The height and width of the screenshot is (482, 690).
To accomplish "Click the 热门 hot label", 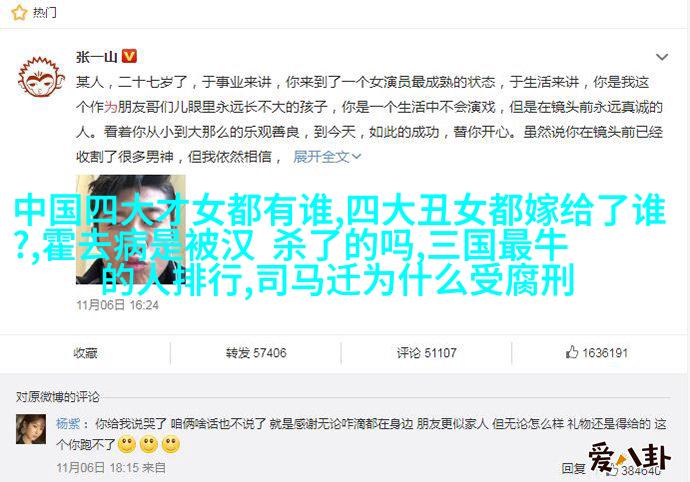I will (44, 12).
